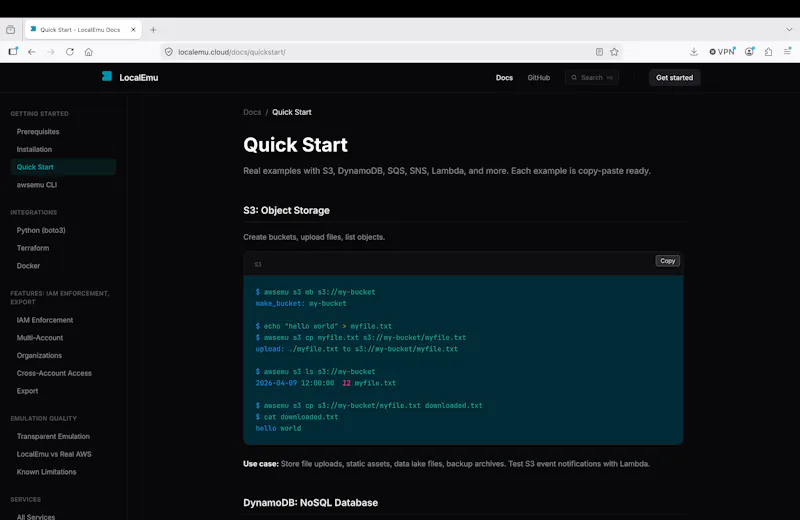
Task: Click the tab overview icon left of tabs
Action: point(11,30)
